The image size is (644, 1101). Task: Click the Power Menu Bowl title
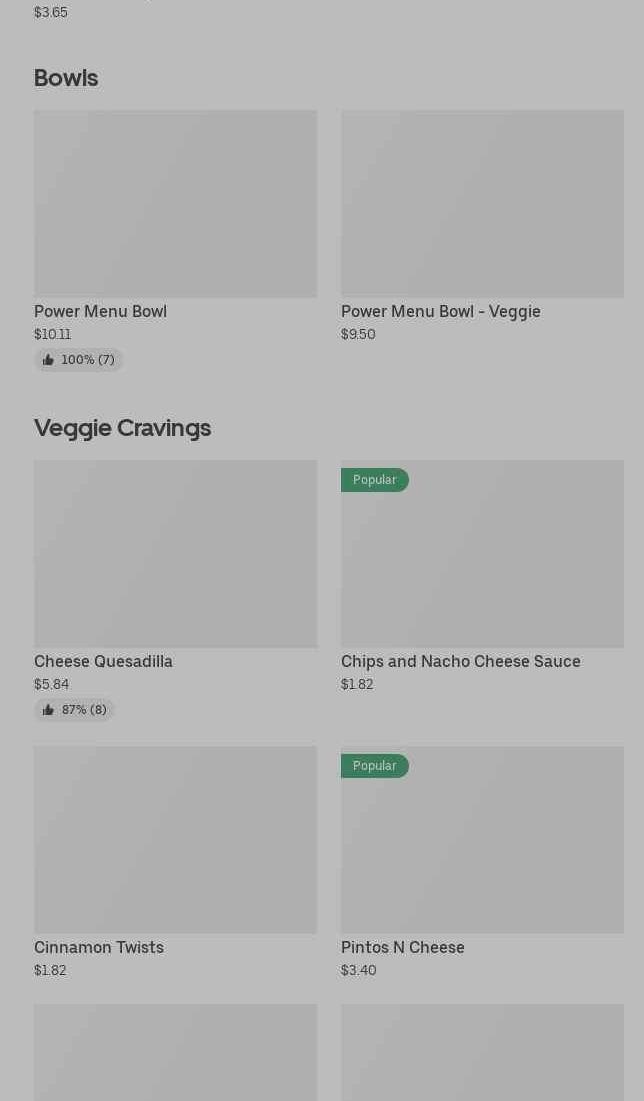[100, 312]
